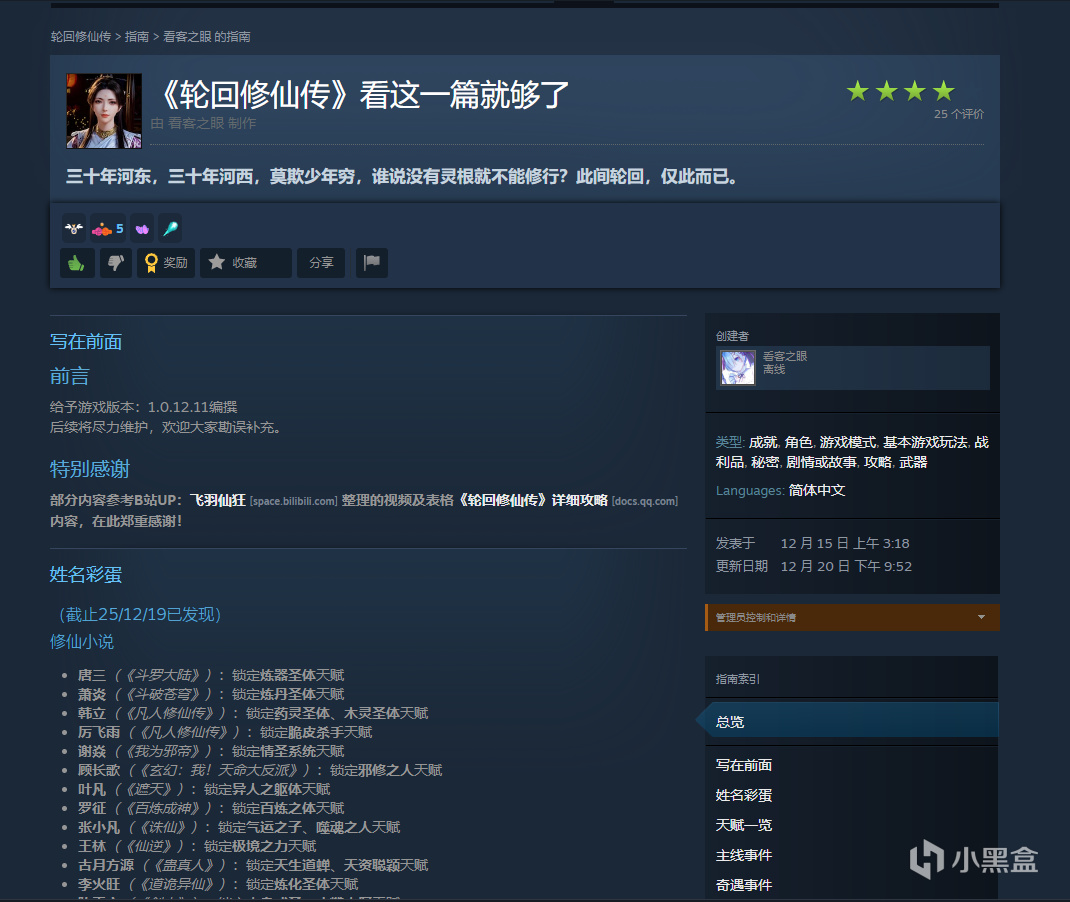Click the winged award icon
This screenshot has height=902, width=1070.
74,229
